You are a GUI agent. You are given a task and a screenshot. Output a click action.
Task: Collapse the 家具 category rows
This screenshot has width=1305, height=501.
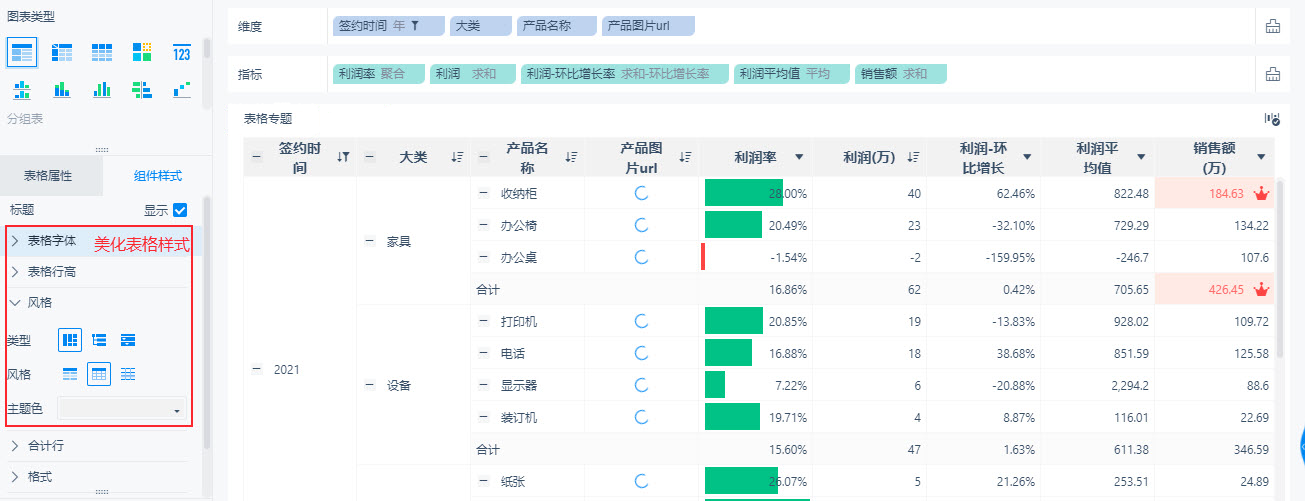(369, 241)
